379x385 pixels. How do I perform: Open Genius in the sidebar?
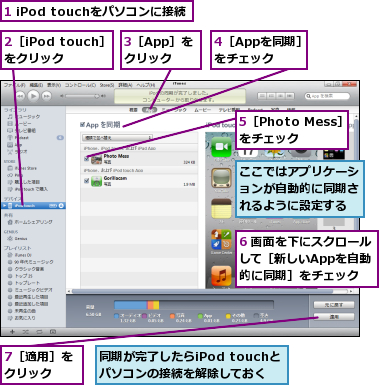pos(18,239)
